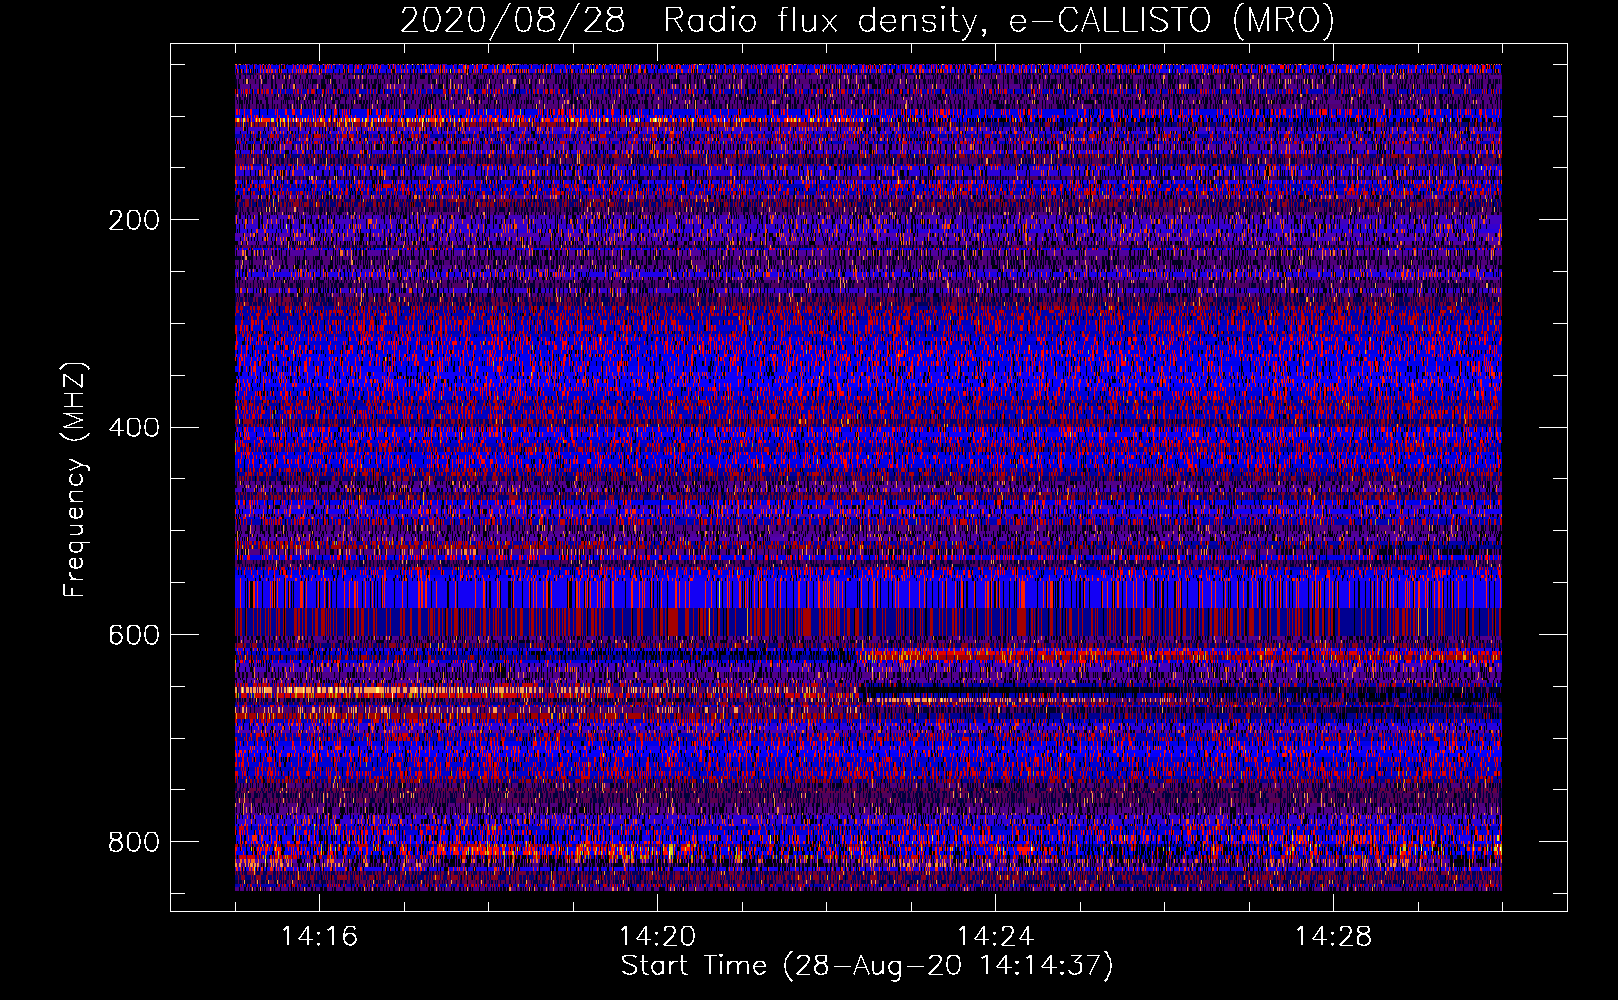Click the 200 frequency tick label
Viewport: 1618px width, 1000px height.
coord(134,220)
